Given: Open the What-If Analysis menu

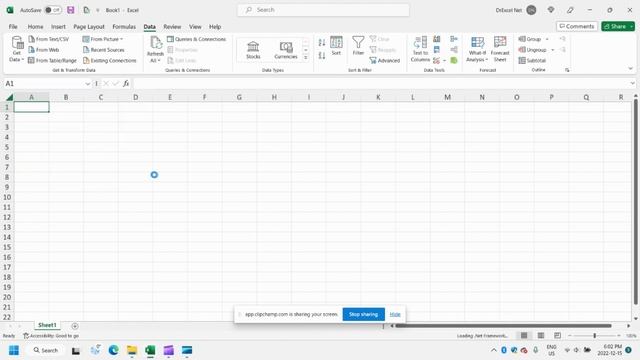Looking at the screenshot, I should click(x=477, y=49).
